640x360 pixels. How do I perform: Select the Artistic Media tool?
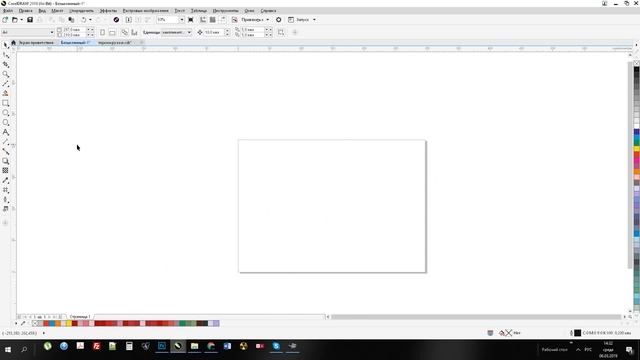point(6,93)
